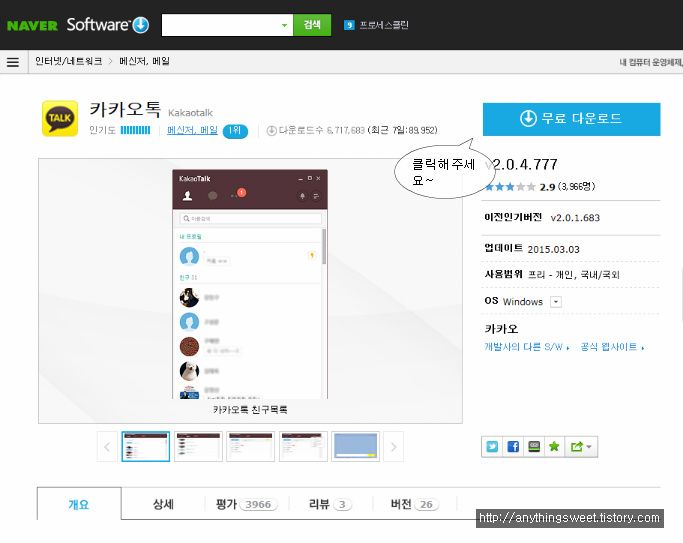The height and width of the screenshot is (543, 683).
Task: Open the Software download logo icon
Action: tap(141, 25)
